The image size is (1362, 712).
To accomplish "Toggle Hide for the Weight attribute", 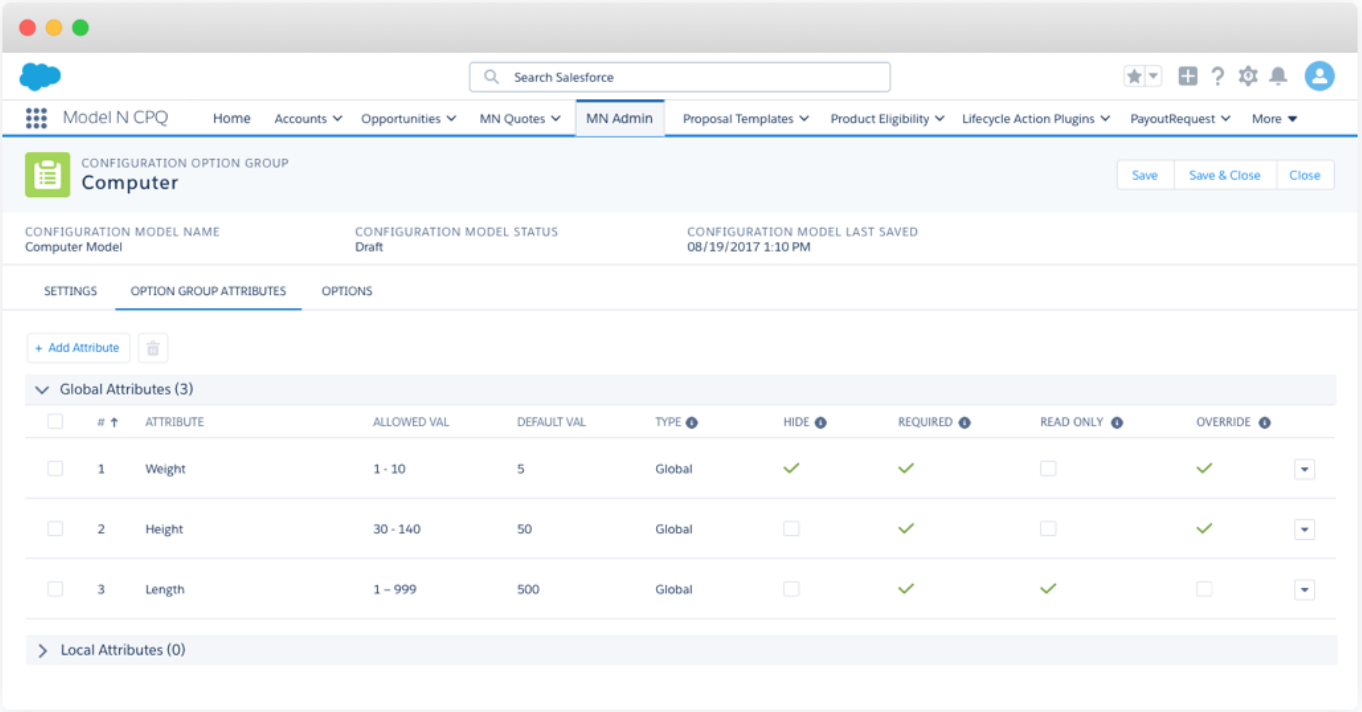I will [792, 468].
